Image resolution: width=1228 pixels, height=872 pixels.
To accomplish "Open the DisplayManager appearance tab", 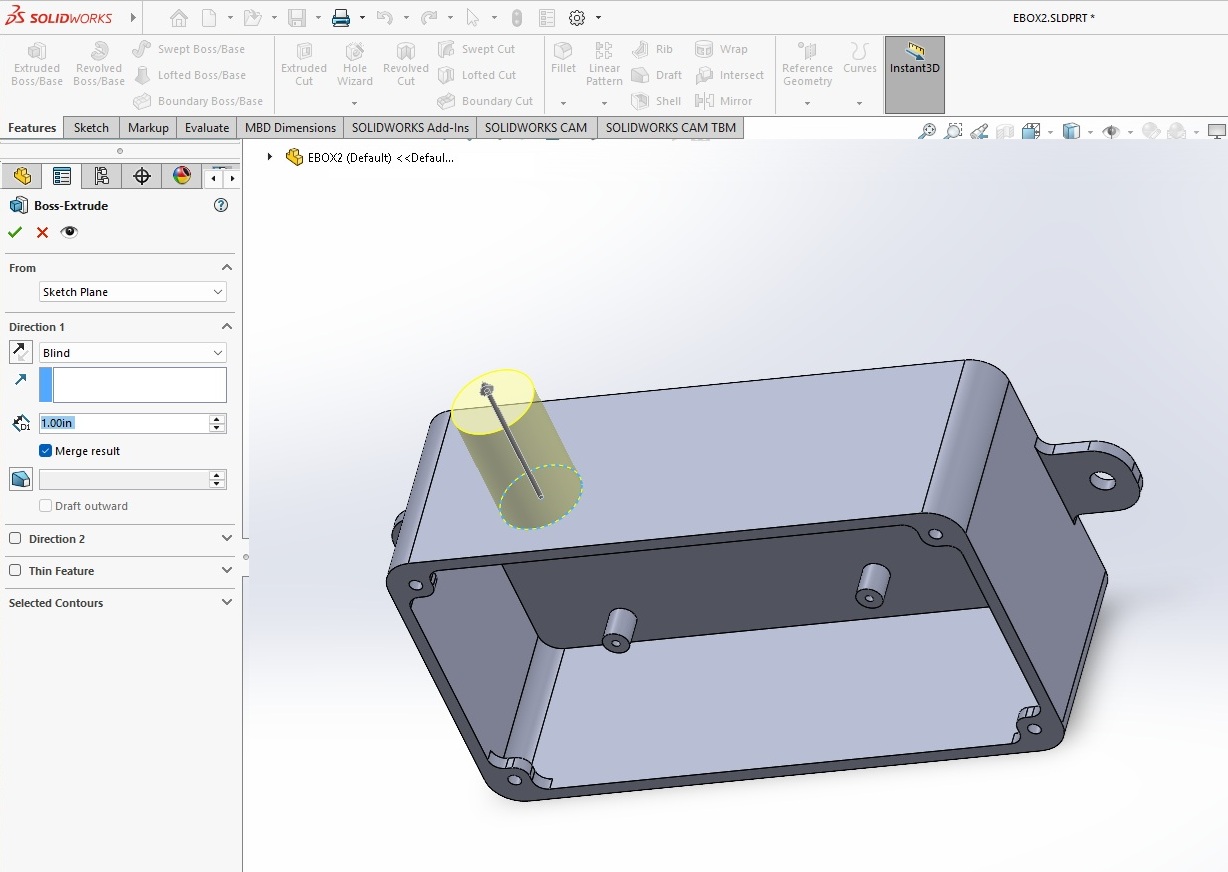I will [x=181, y=177].
